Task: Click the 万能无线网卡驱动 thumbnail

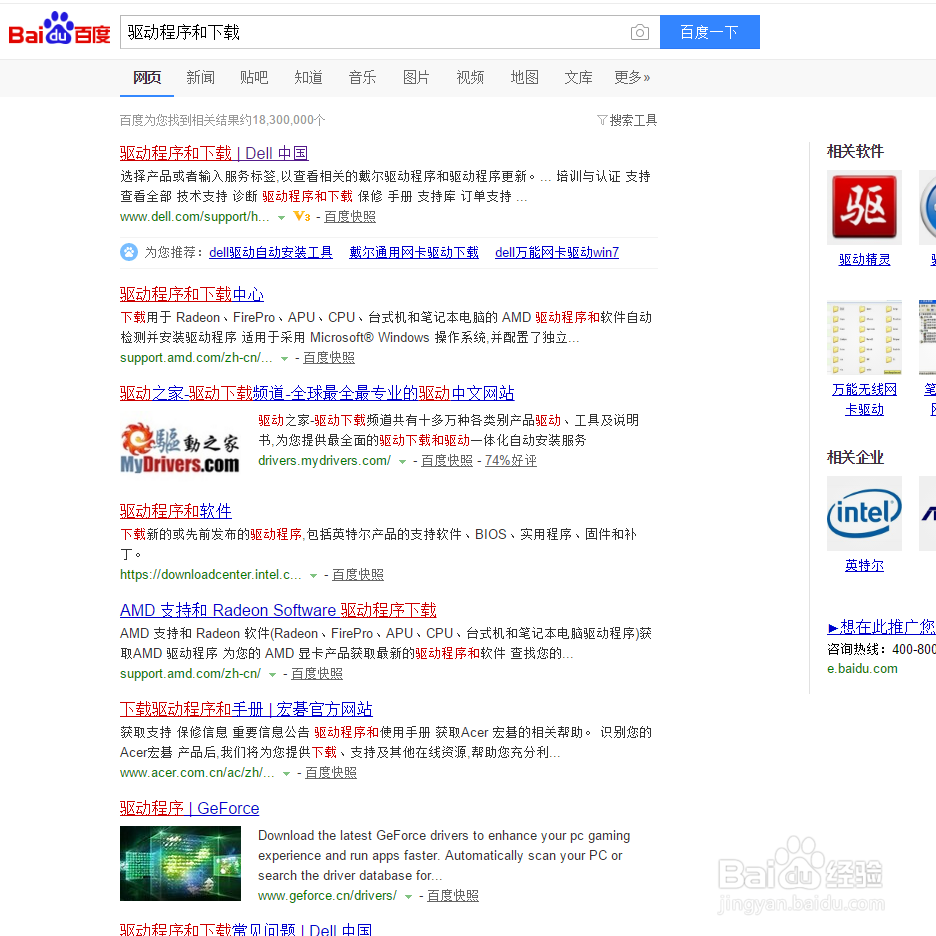Action: coord(864,337)
